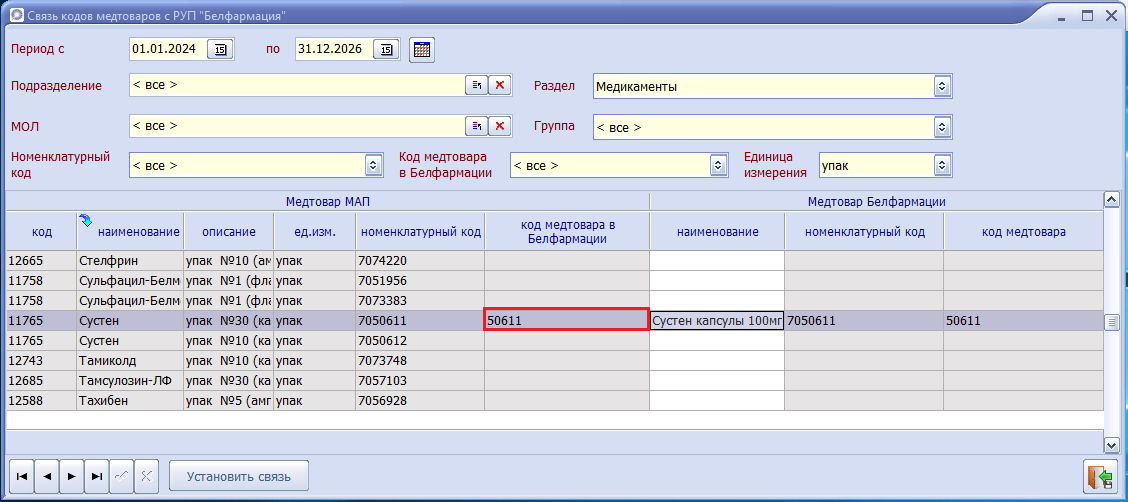The height and width of the screenshot is (502, 1128).
Task: Open calendar picker for period end date
Action: pyautogui.click(x=386, y=50)
